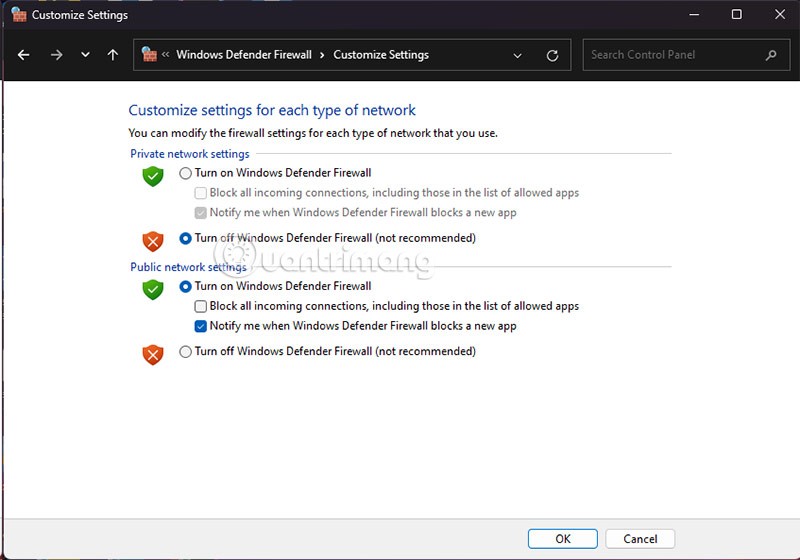
Task: Enable block all incoming connections for public
Action: tap(201, 306)
